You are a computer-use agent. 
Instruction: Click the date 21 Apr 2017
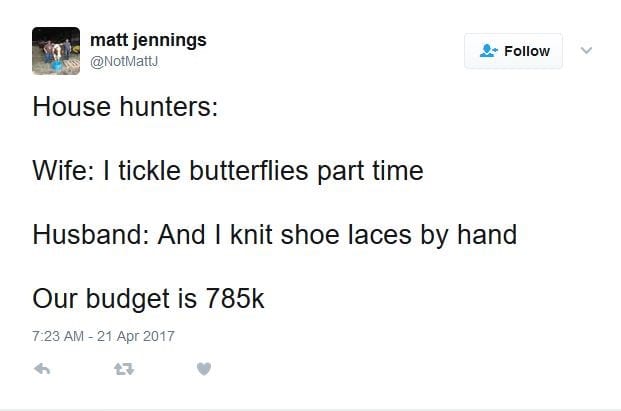click(136, 336)
